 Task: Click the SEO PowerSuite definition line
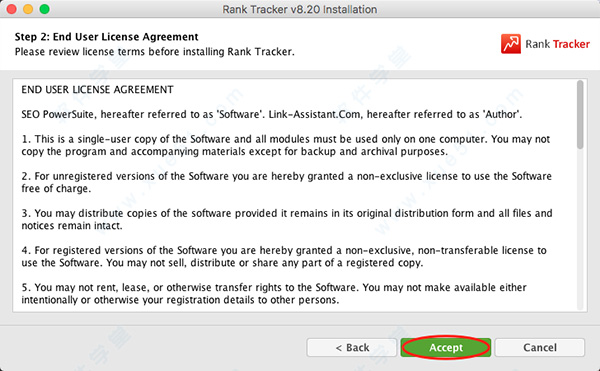tap(272, 114)
